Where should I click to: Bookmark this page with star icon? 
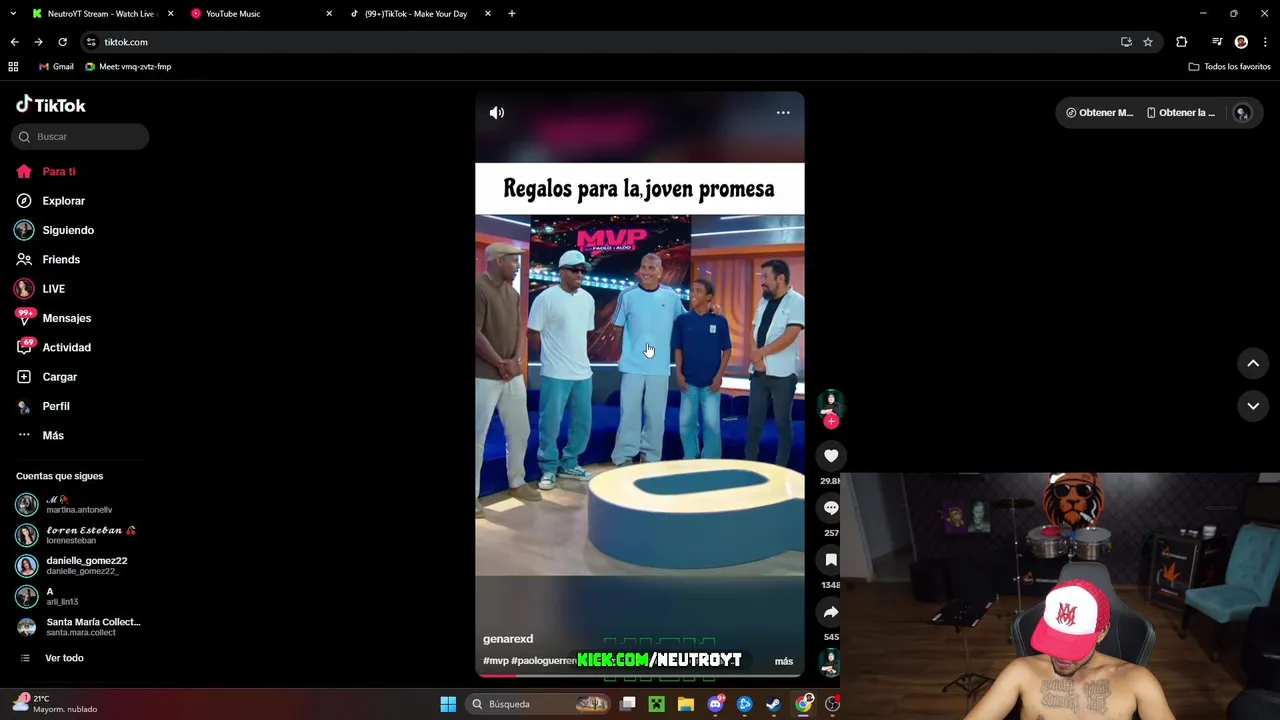pos(1148,42)
